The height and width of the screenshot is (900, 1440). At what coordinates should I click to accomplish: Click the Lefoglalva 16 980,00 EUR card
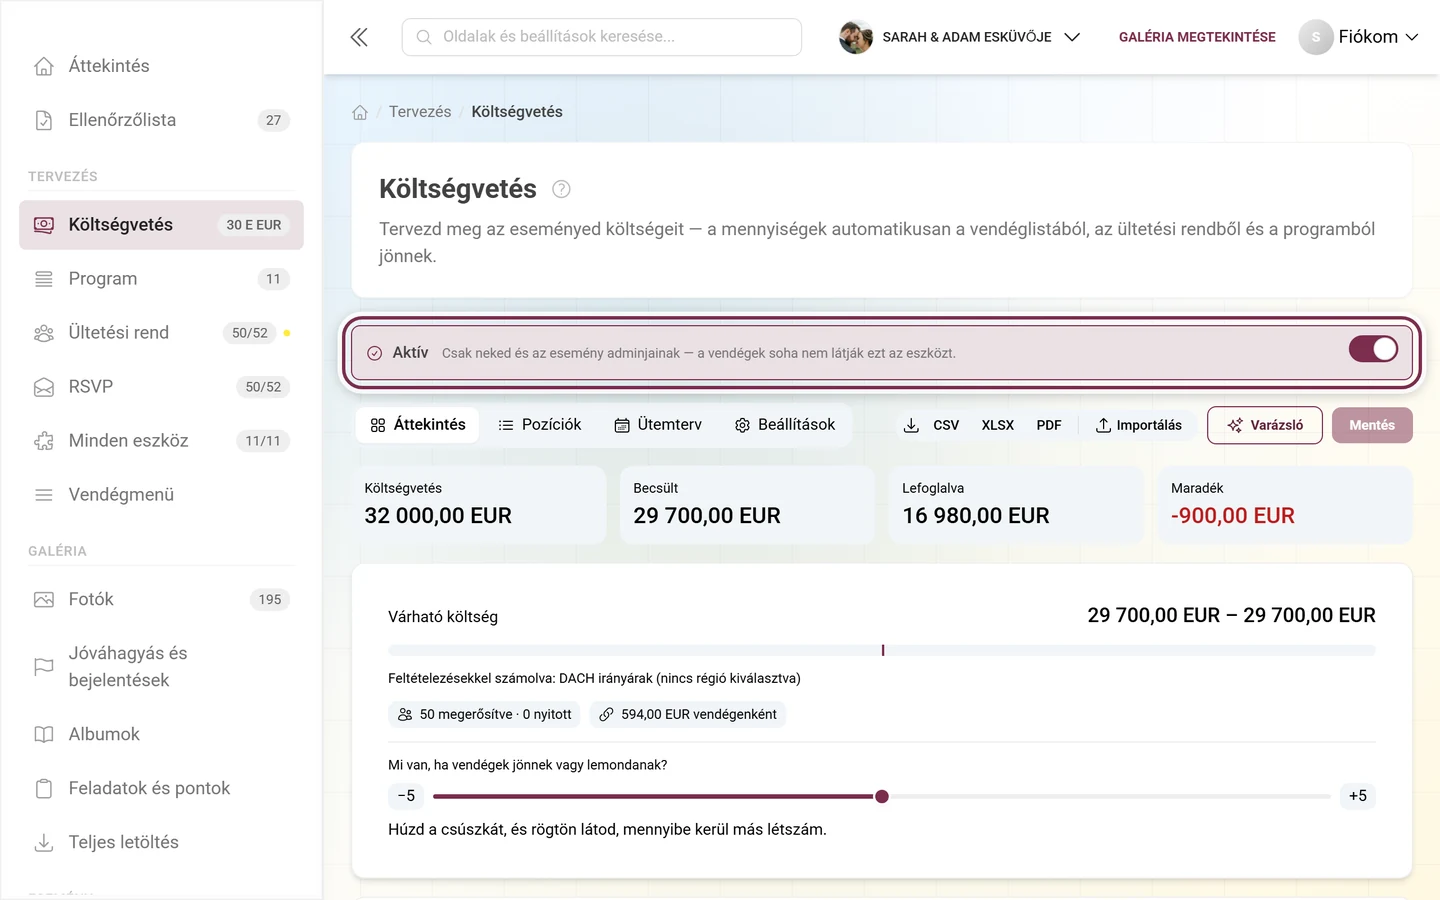click(x=1016, y=505)
